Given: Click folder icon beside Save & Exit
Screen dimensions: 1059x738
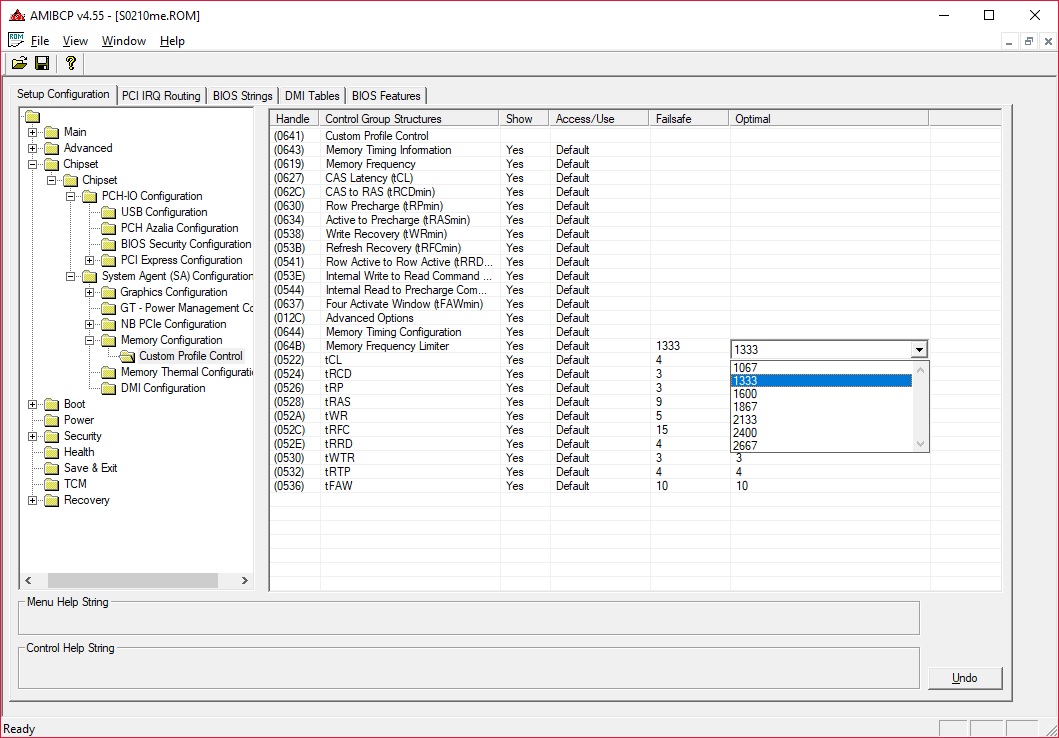Looking at the screenshot, I should point(52,469).
